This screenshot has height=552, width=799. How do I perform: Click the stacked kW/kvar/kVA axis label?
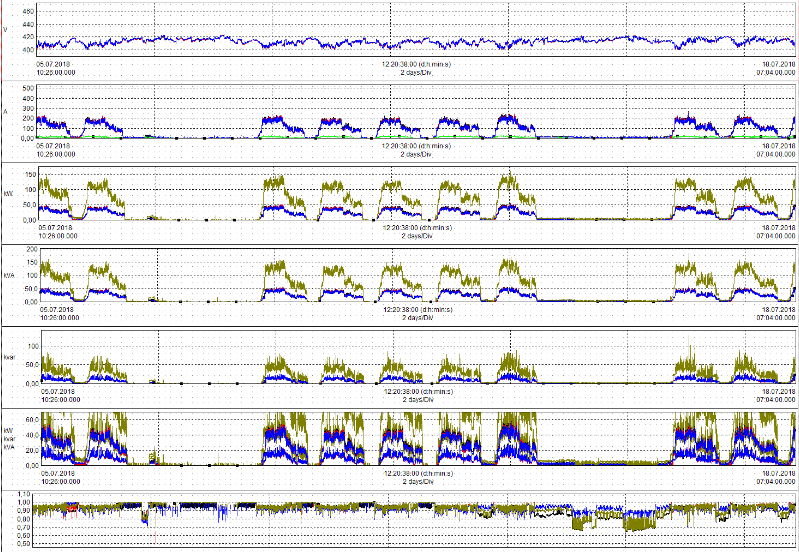9,437
